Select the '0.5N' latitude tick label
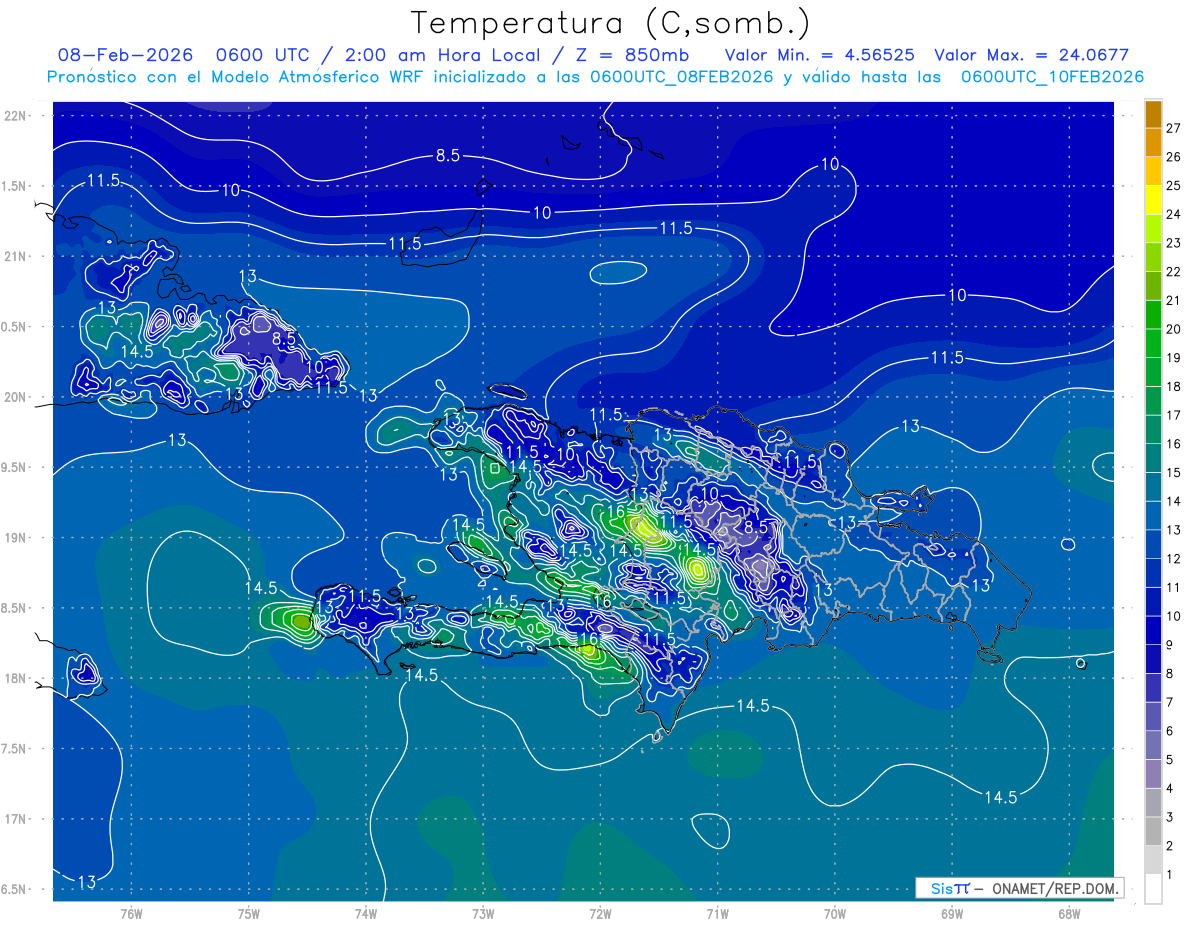This screenshot has height=927, width=1200. [15, 327]
